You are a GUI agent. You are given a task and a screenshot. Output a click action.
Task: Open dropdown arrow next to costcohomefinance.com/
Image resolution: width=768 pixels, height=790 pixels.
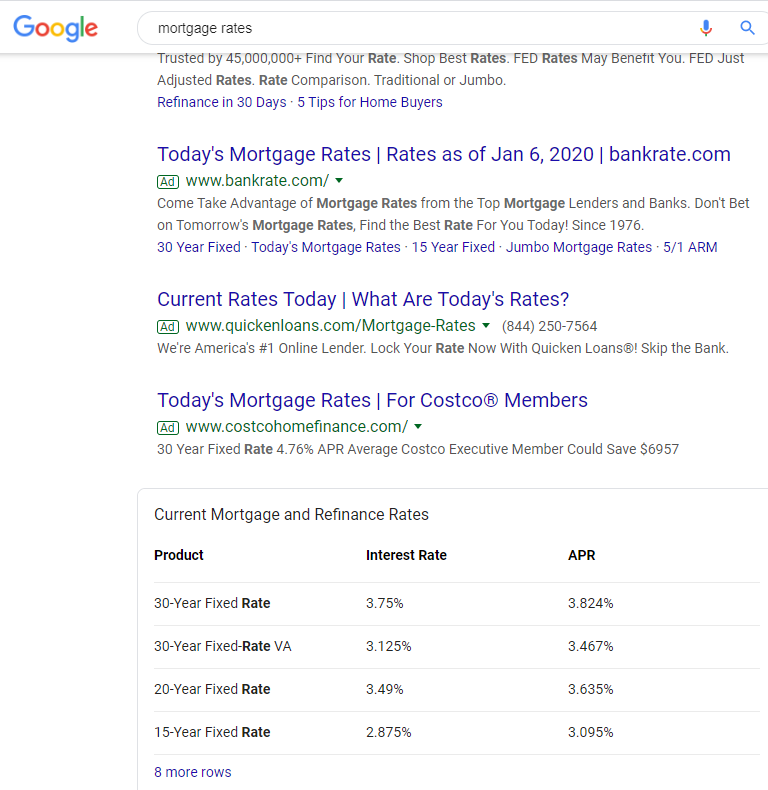(418, 427)
